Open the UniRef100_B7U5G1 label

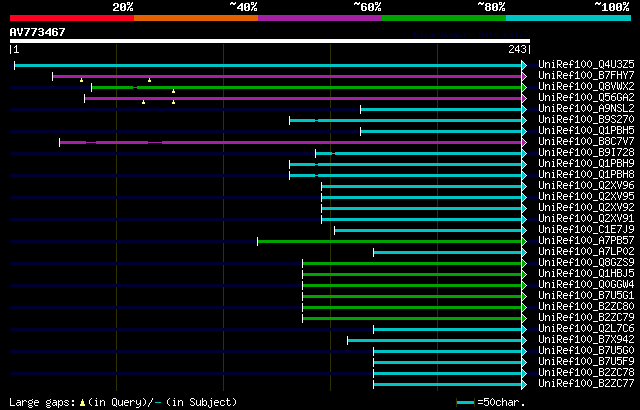586,296
